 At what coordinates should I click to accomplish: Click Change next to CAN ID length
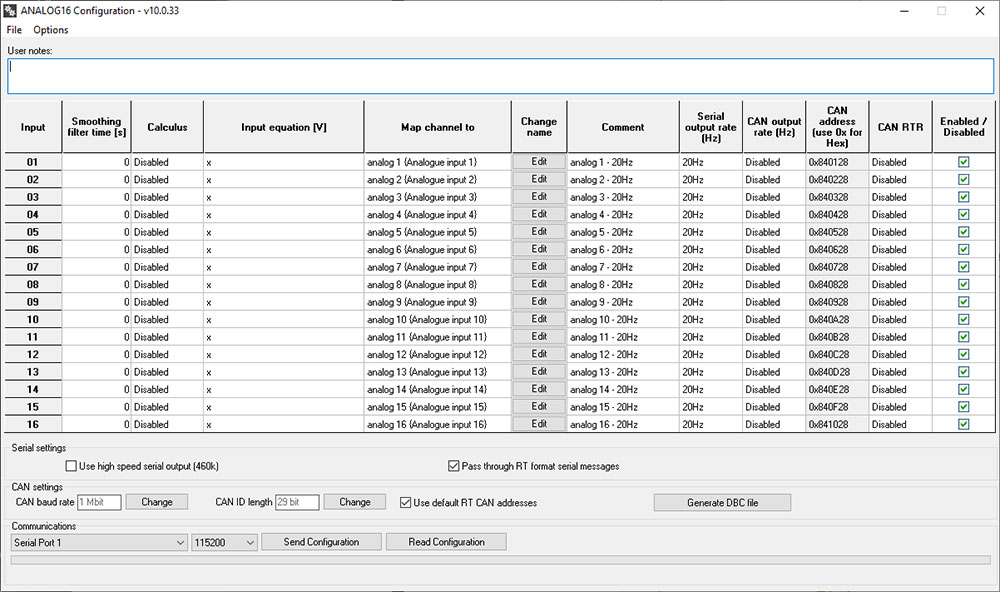pos(355,502)
